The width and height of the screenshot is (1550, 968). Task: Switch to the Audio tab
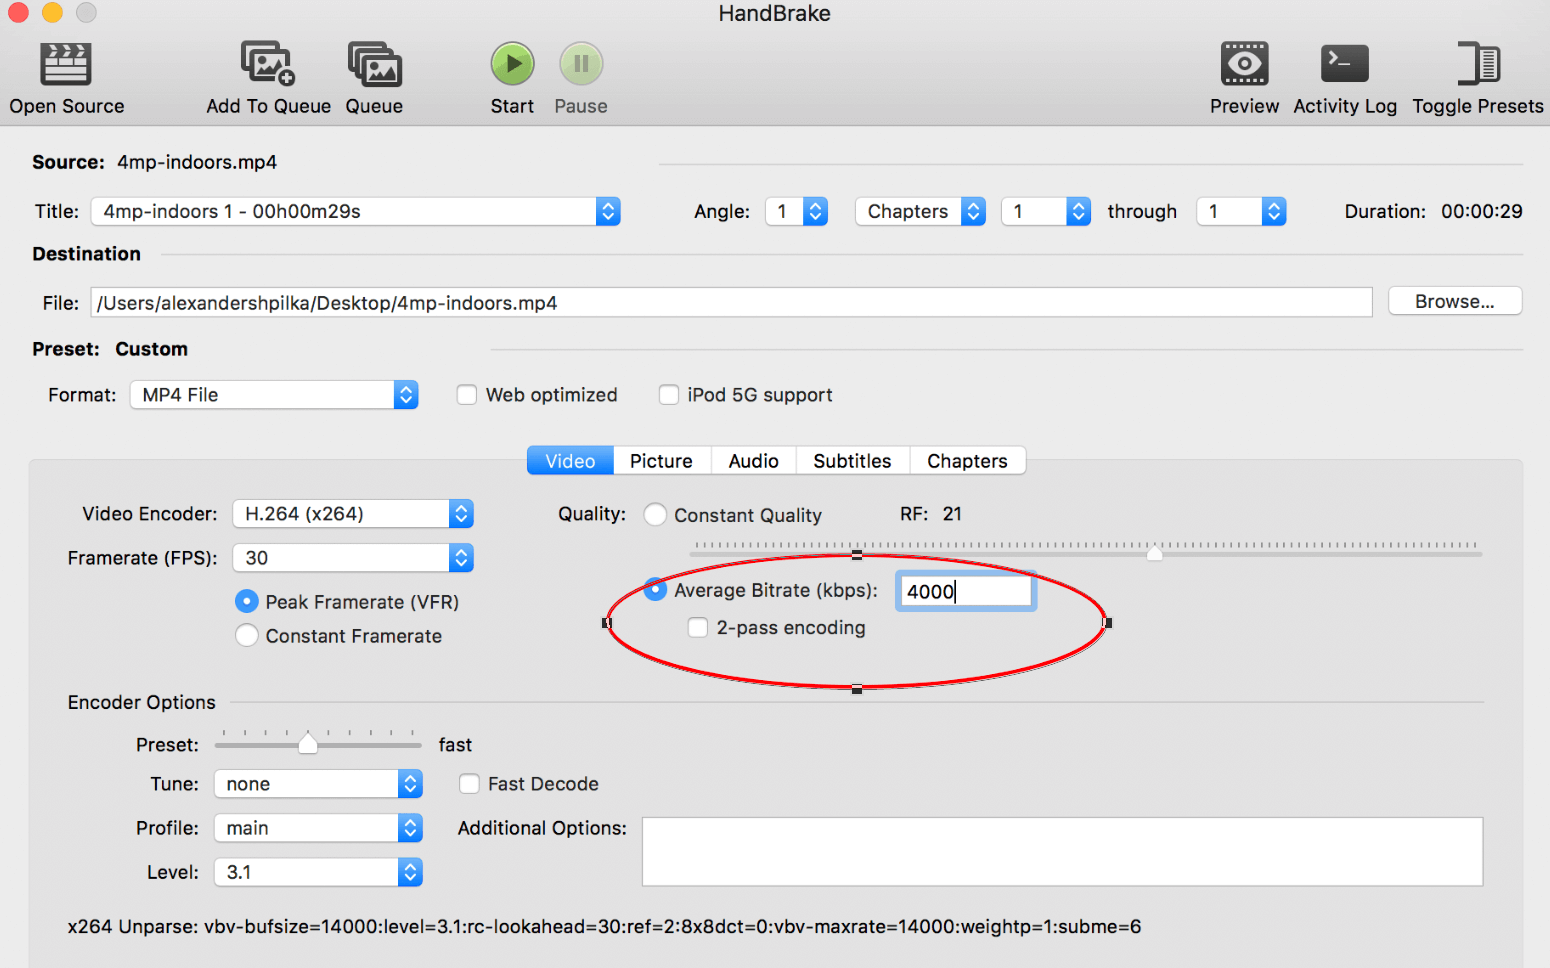(753, 461)
